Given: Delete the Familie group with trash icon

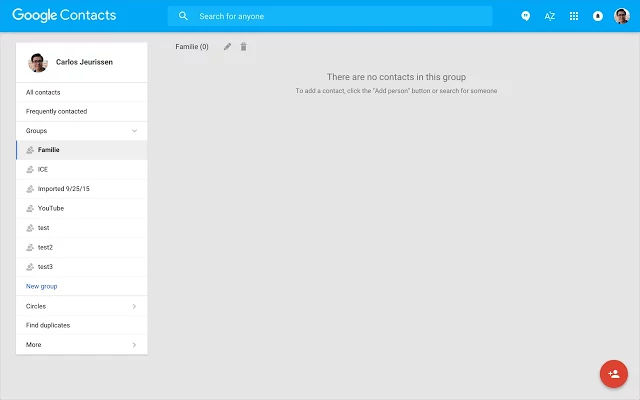Looking at the screenshot, I should tap(244, 47).
